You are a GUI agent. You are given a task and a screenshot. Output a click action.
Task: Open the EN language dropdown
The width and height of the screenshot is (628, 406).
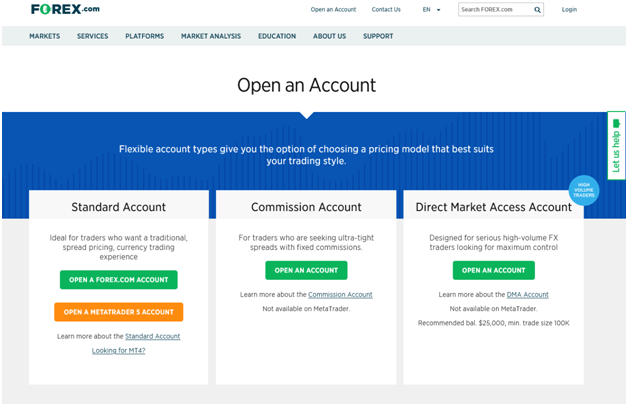coord(431,10)
